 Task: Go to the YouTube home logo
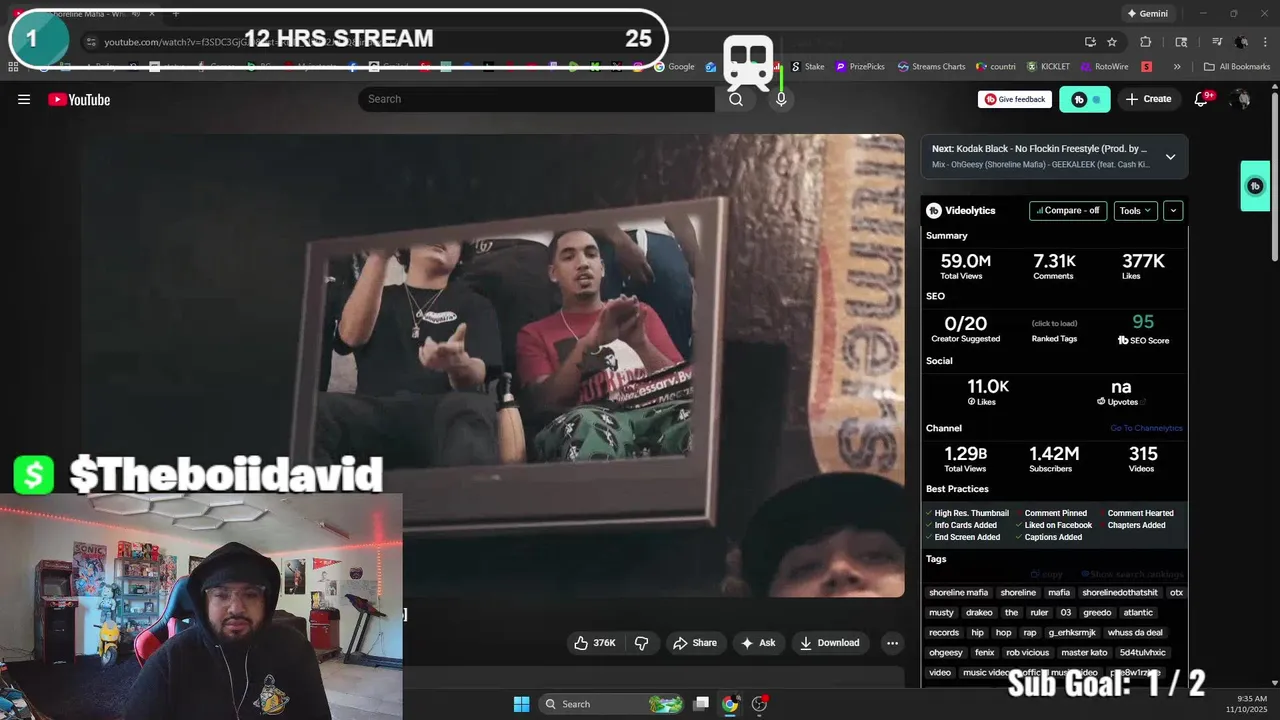pyautogui.click(x=79, y=99)
